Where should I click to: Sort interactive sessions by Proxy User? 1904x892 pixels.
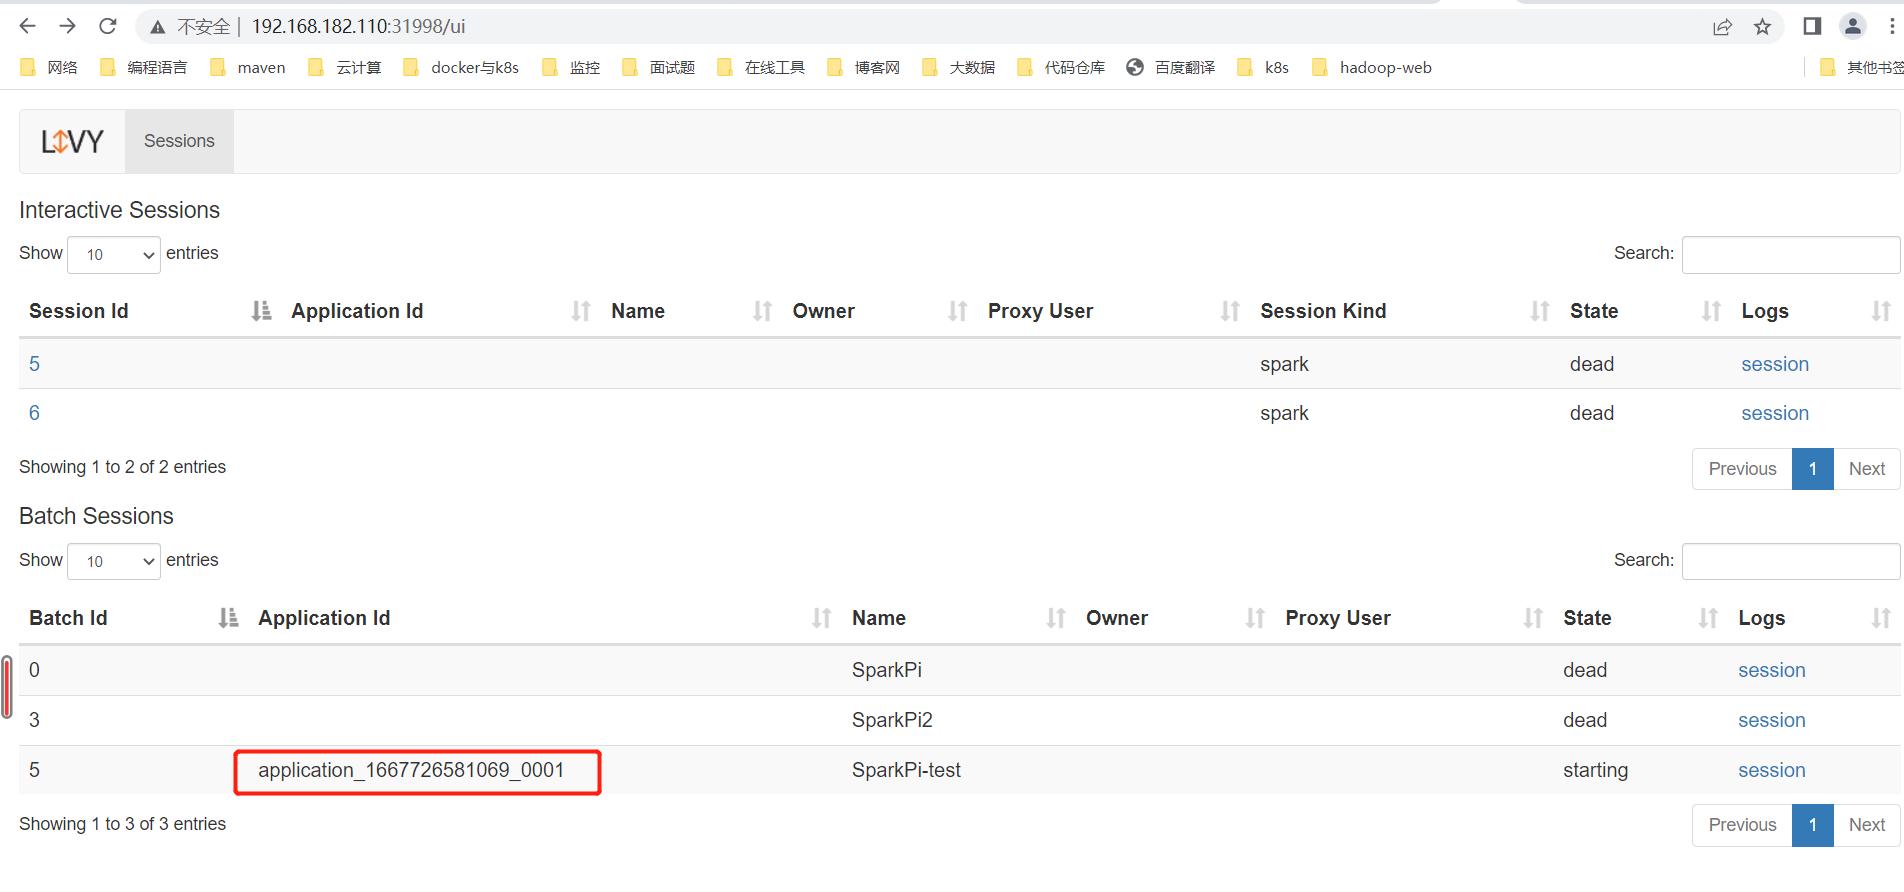pyautogui.click(x=1114, y=311)
